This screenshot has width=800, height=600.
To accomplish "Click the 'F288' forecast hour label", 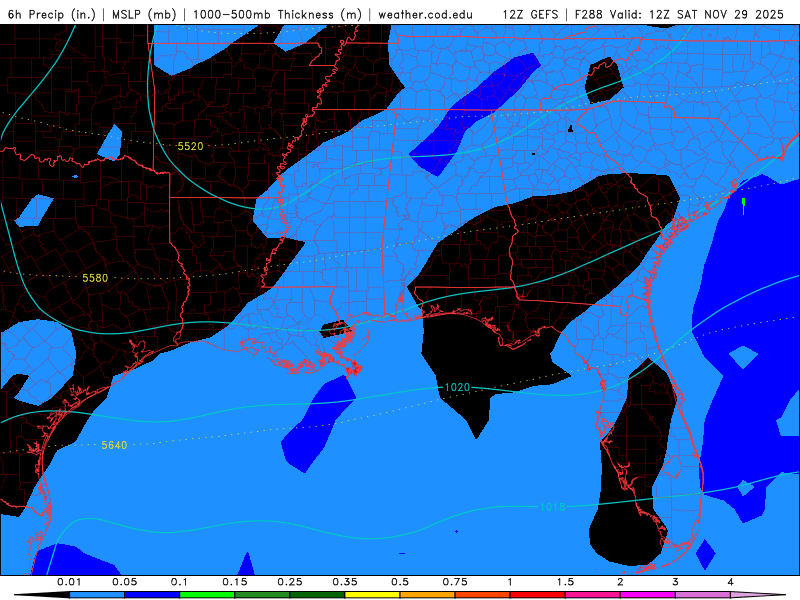I will 589,14.
